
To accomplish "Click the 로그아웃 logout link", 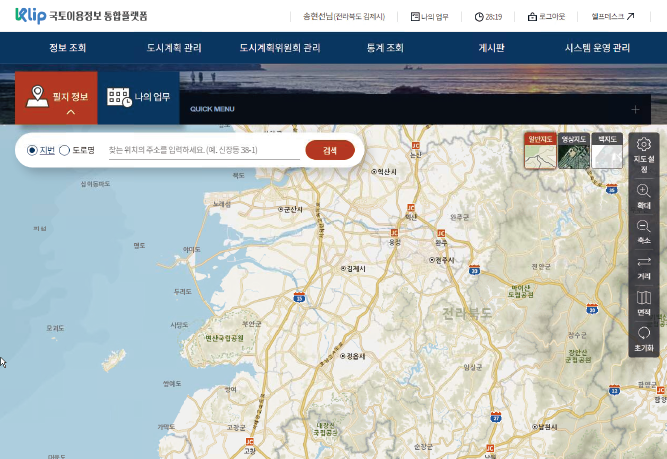I will tap(546, 16).
